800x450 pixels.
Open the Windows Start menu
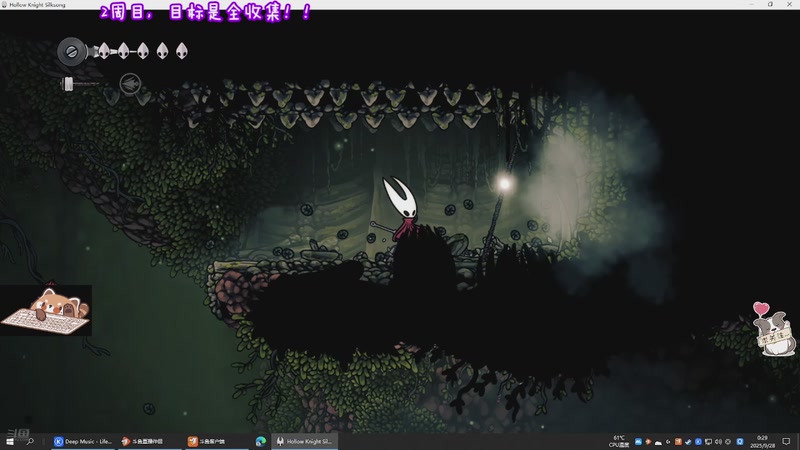tap(10, 441)
